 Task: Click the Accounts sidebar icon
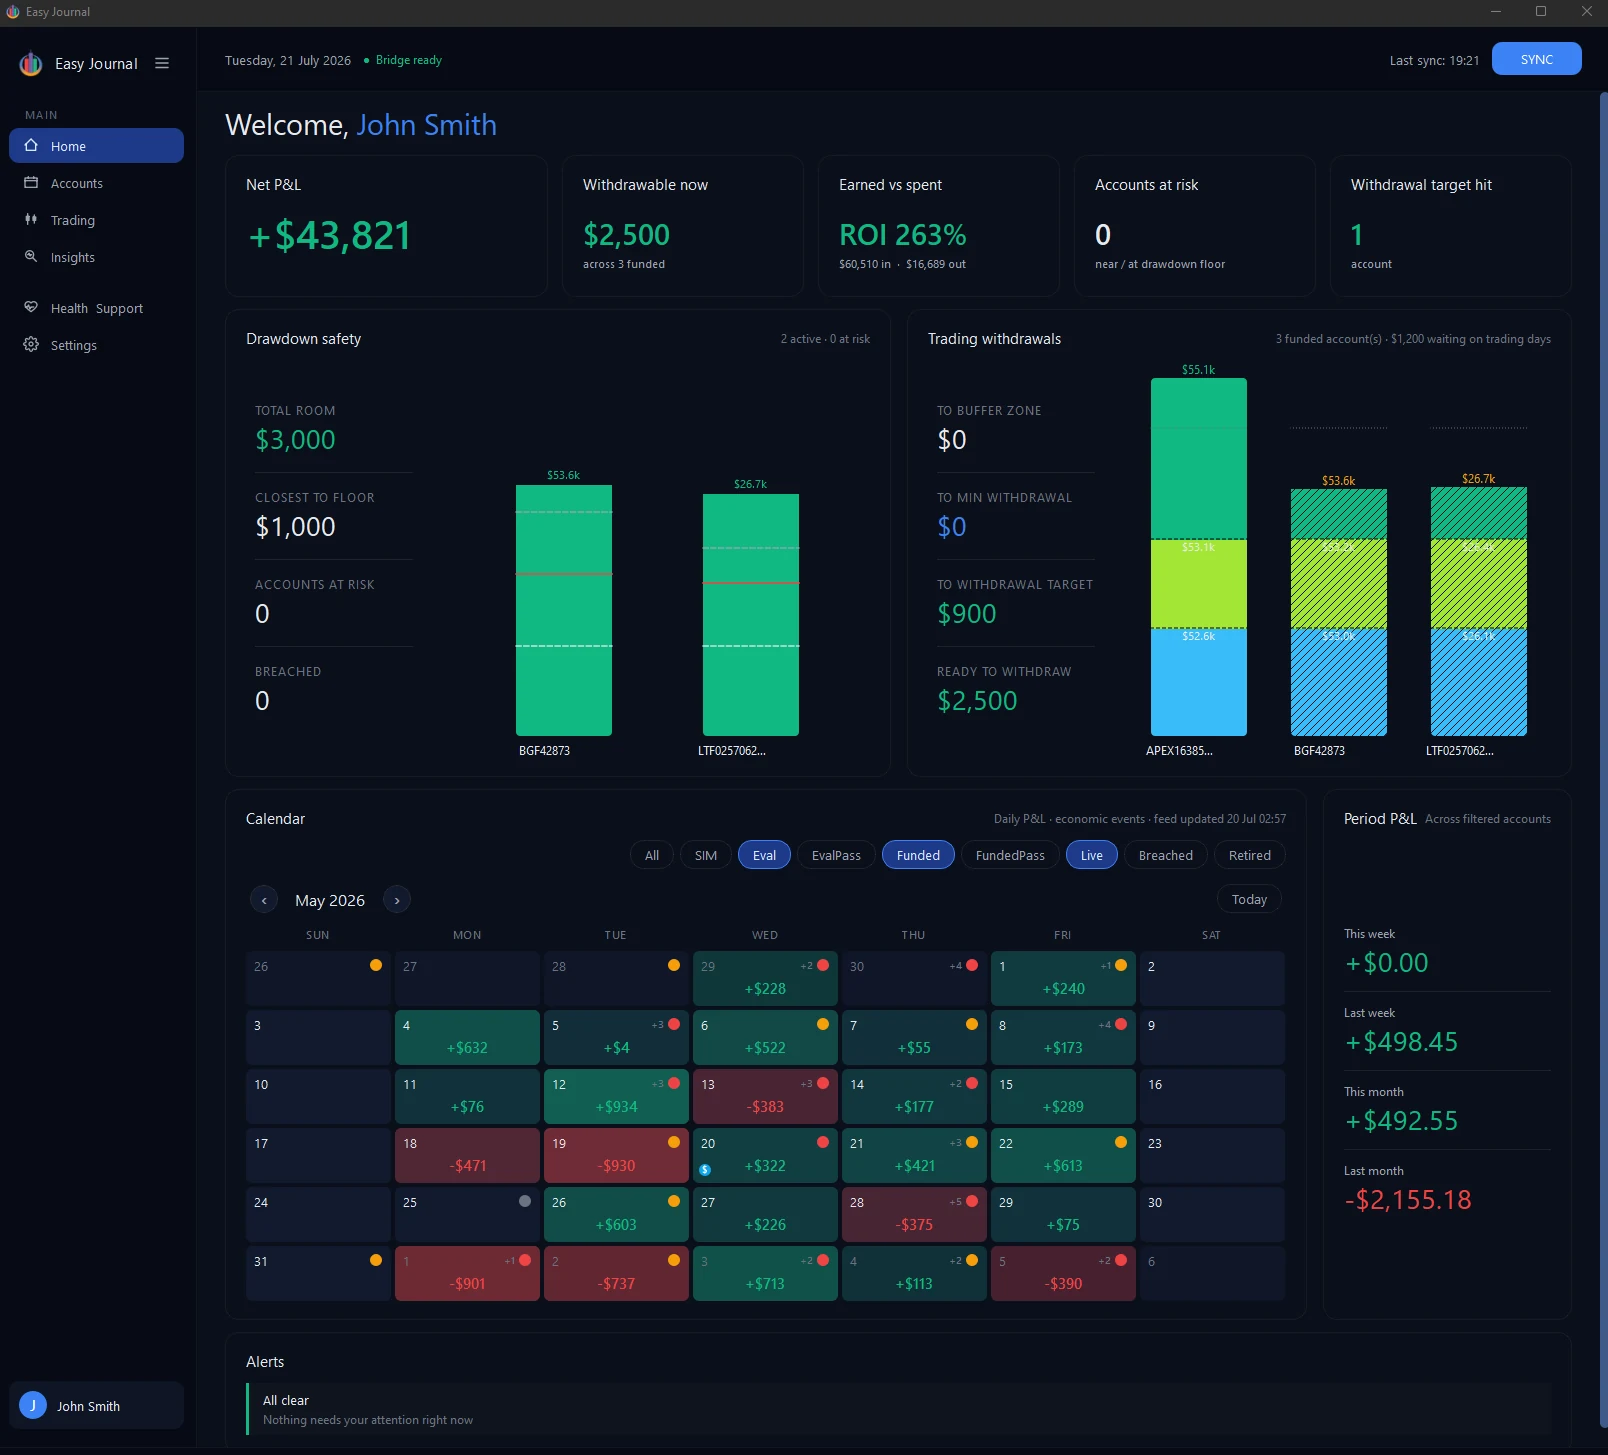[31, 183]
